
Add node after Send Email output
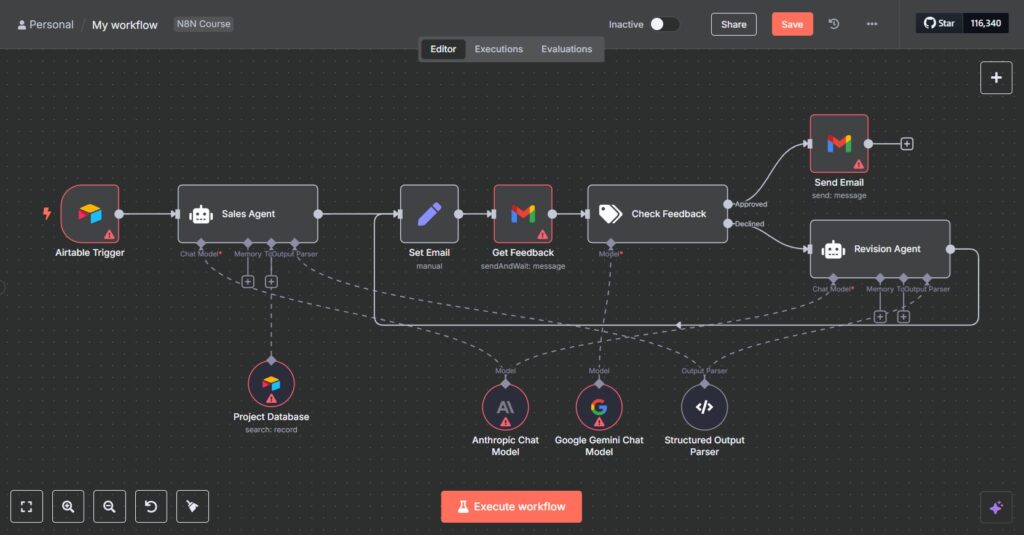pos(906,144)
